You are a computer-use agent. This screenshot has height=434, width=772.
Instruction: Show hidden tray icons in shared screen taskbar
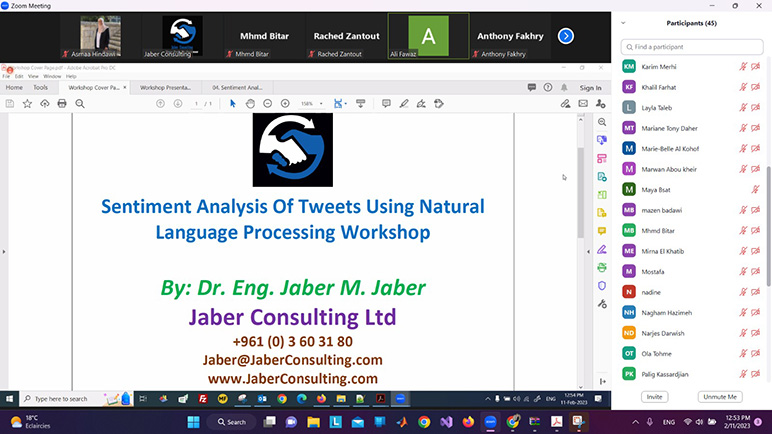coord(487,399)
